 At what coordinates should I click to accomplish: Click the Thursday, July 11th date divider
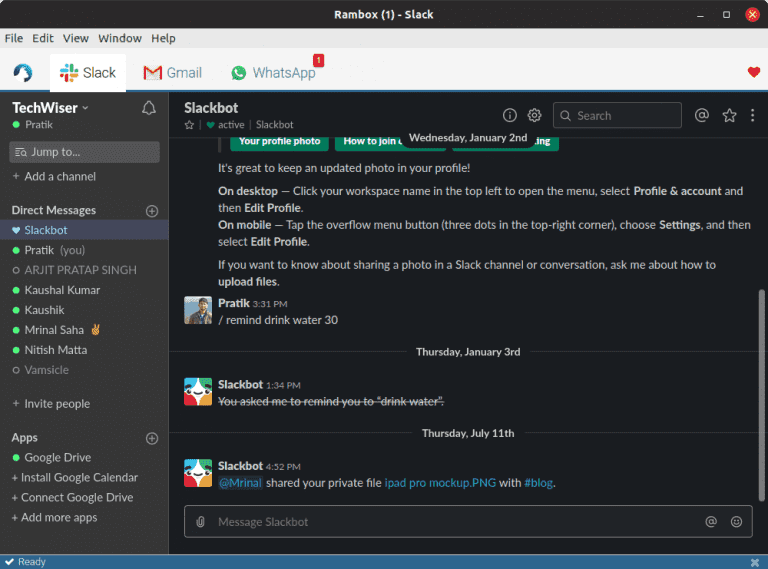[468, 433]
